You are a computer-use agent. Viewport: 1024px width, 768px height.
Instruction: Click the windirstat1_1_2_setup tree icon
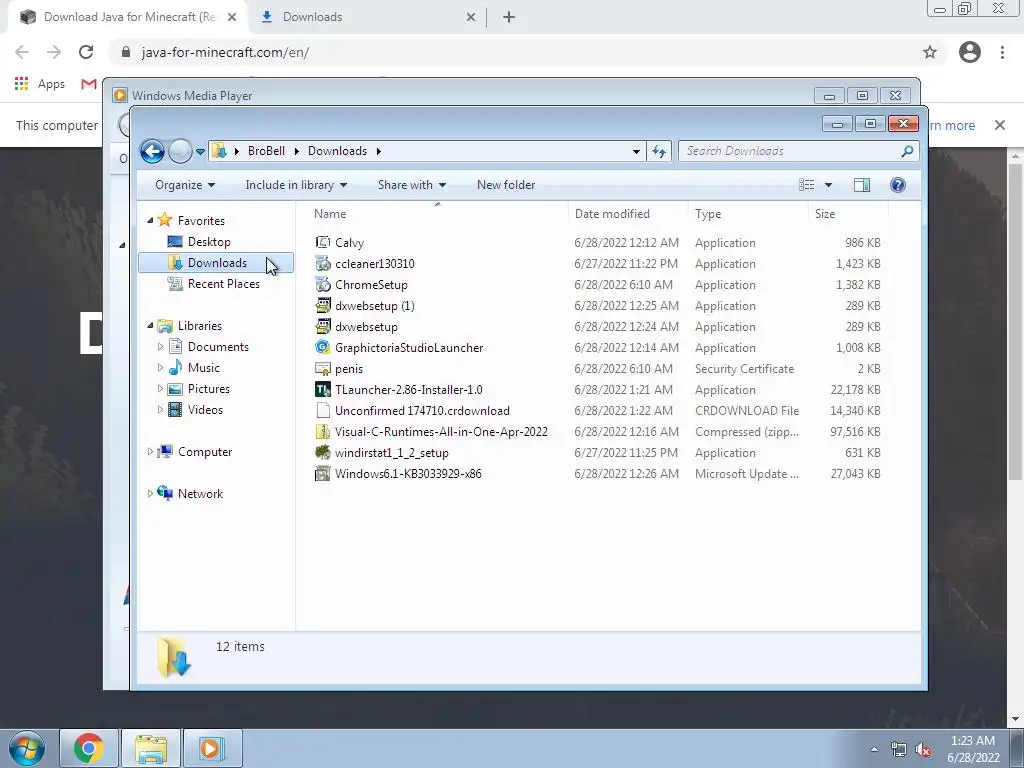point(323,453)
